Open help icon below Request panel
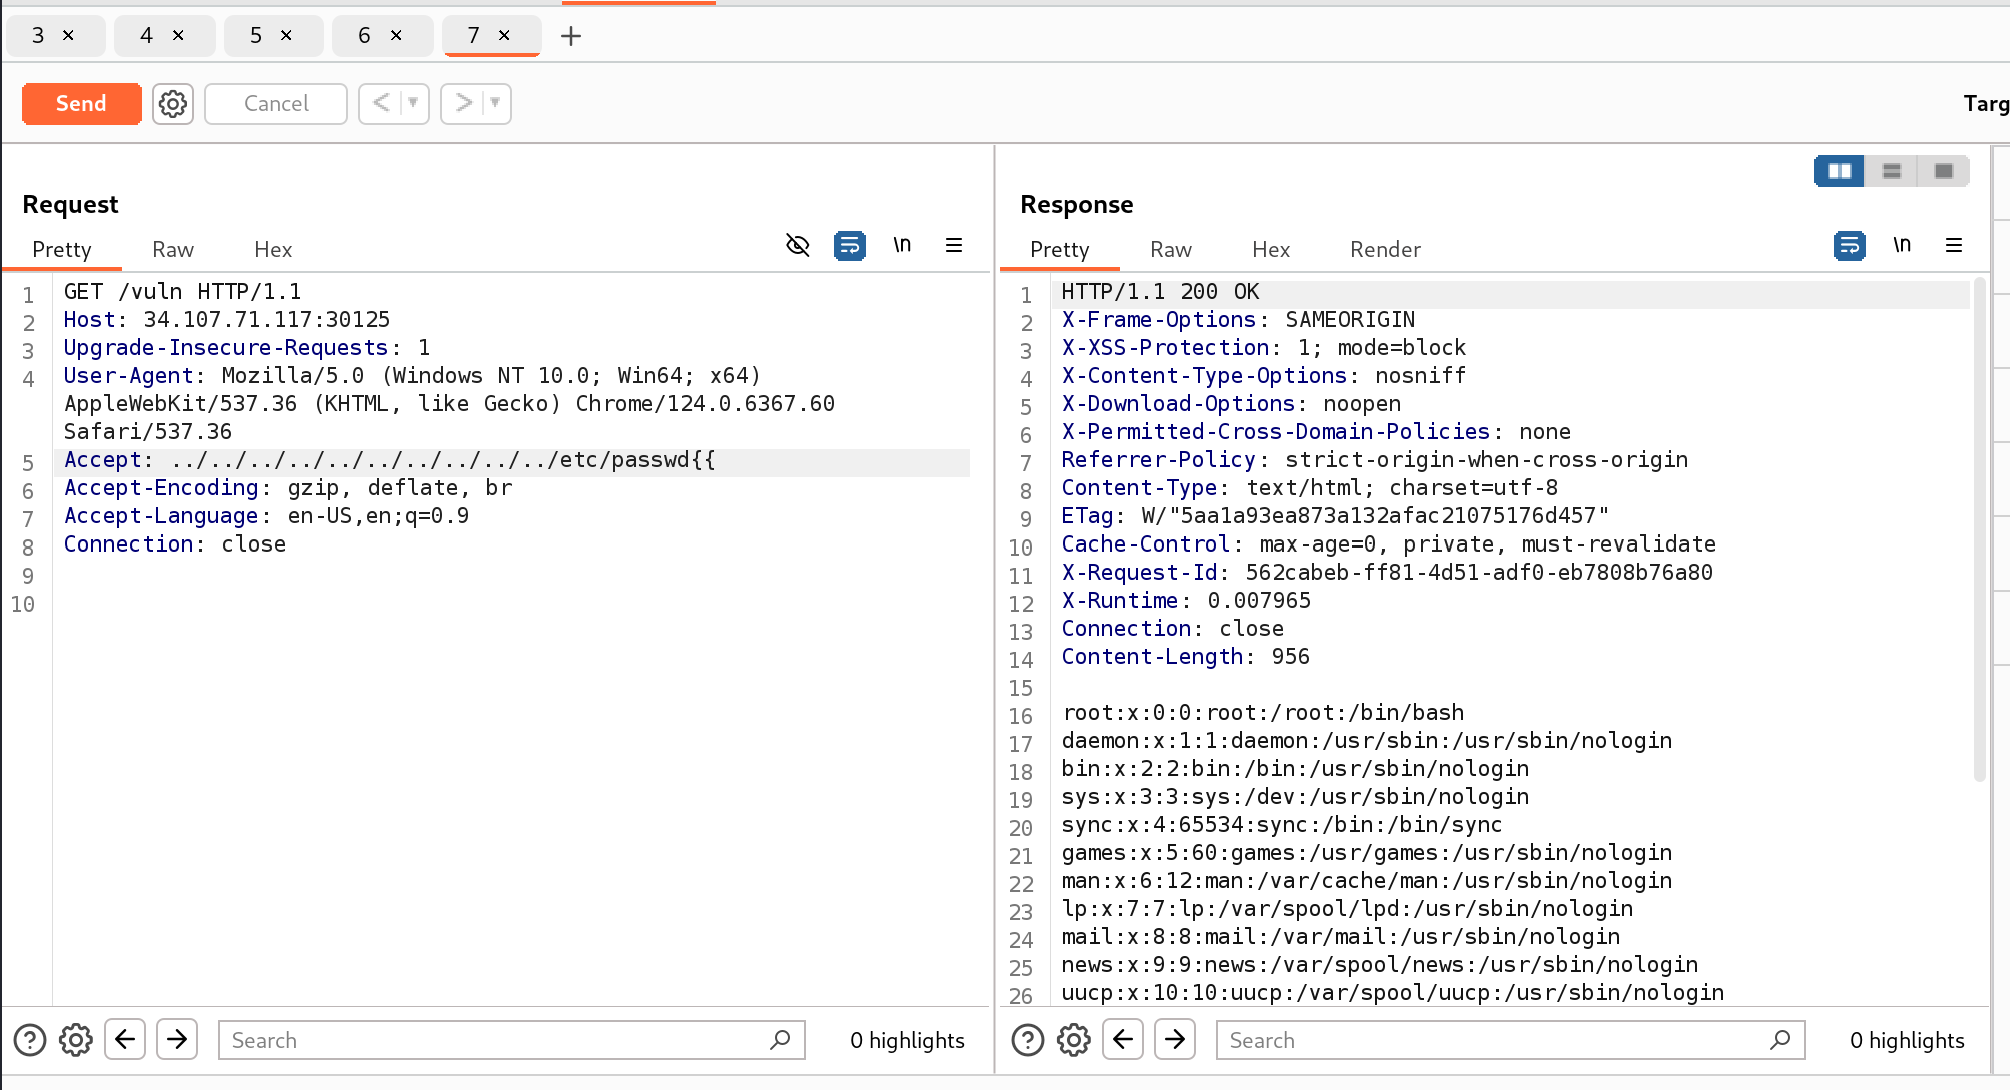 pos(30,1040)
